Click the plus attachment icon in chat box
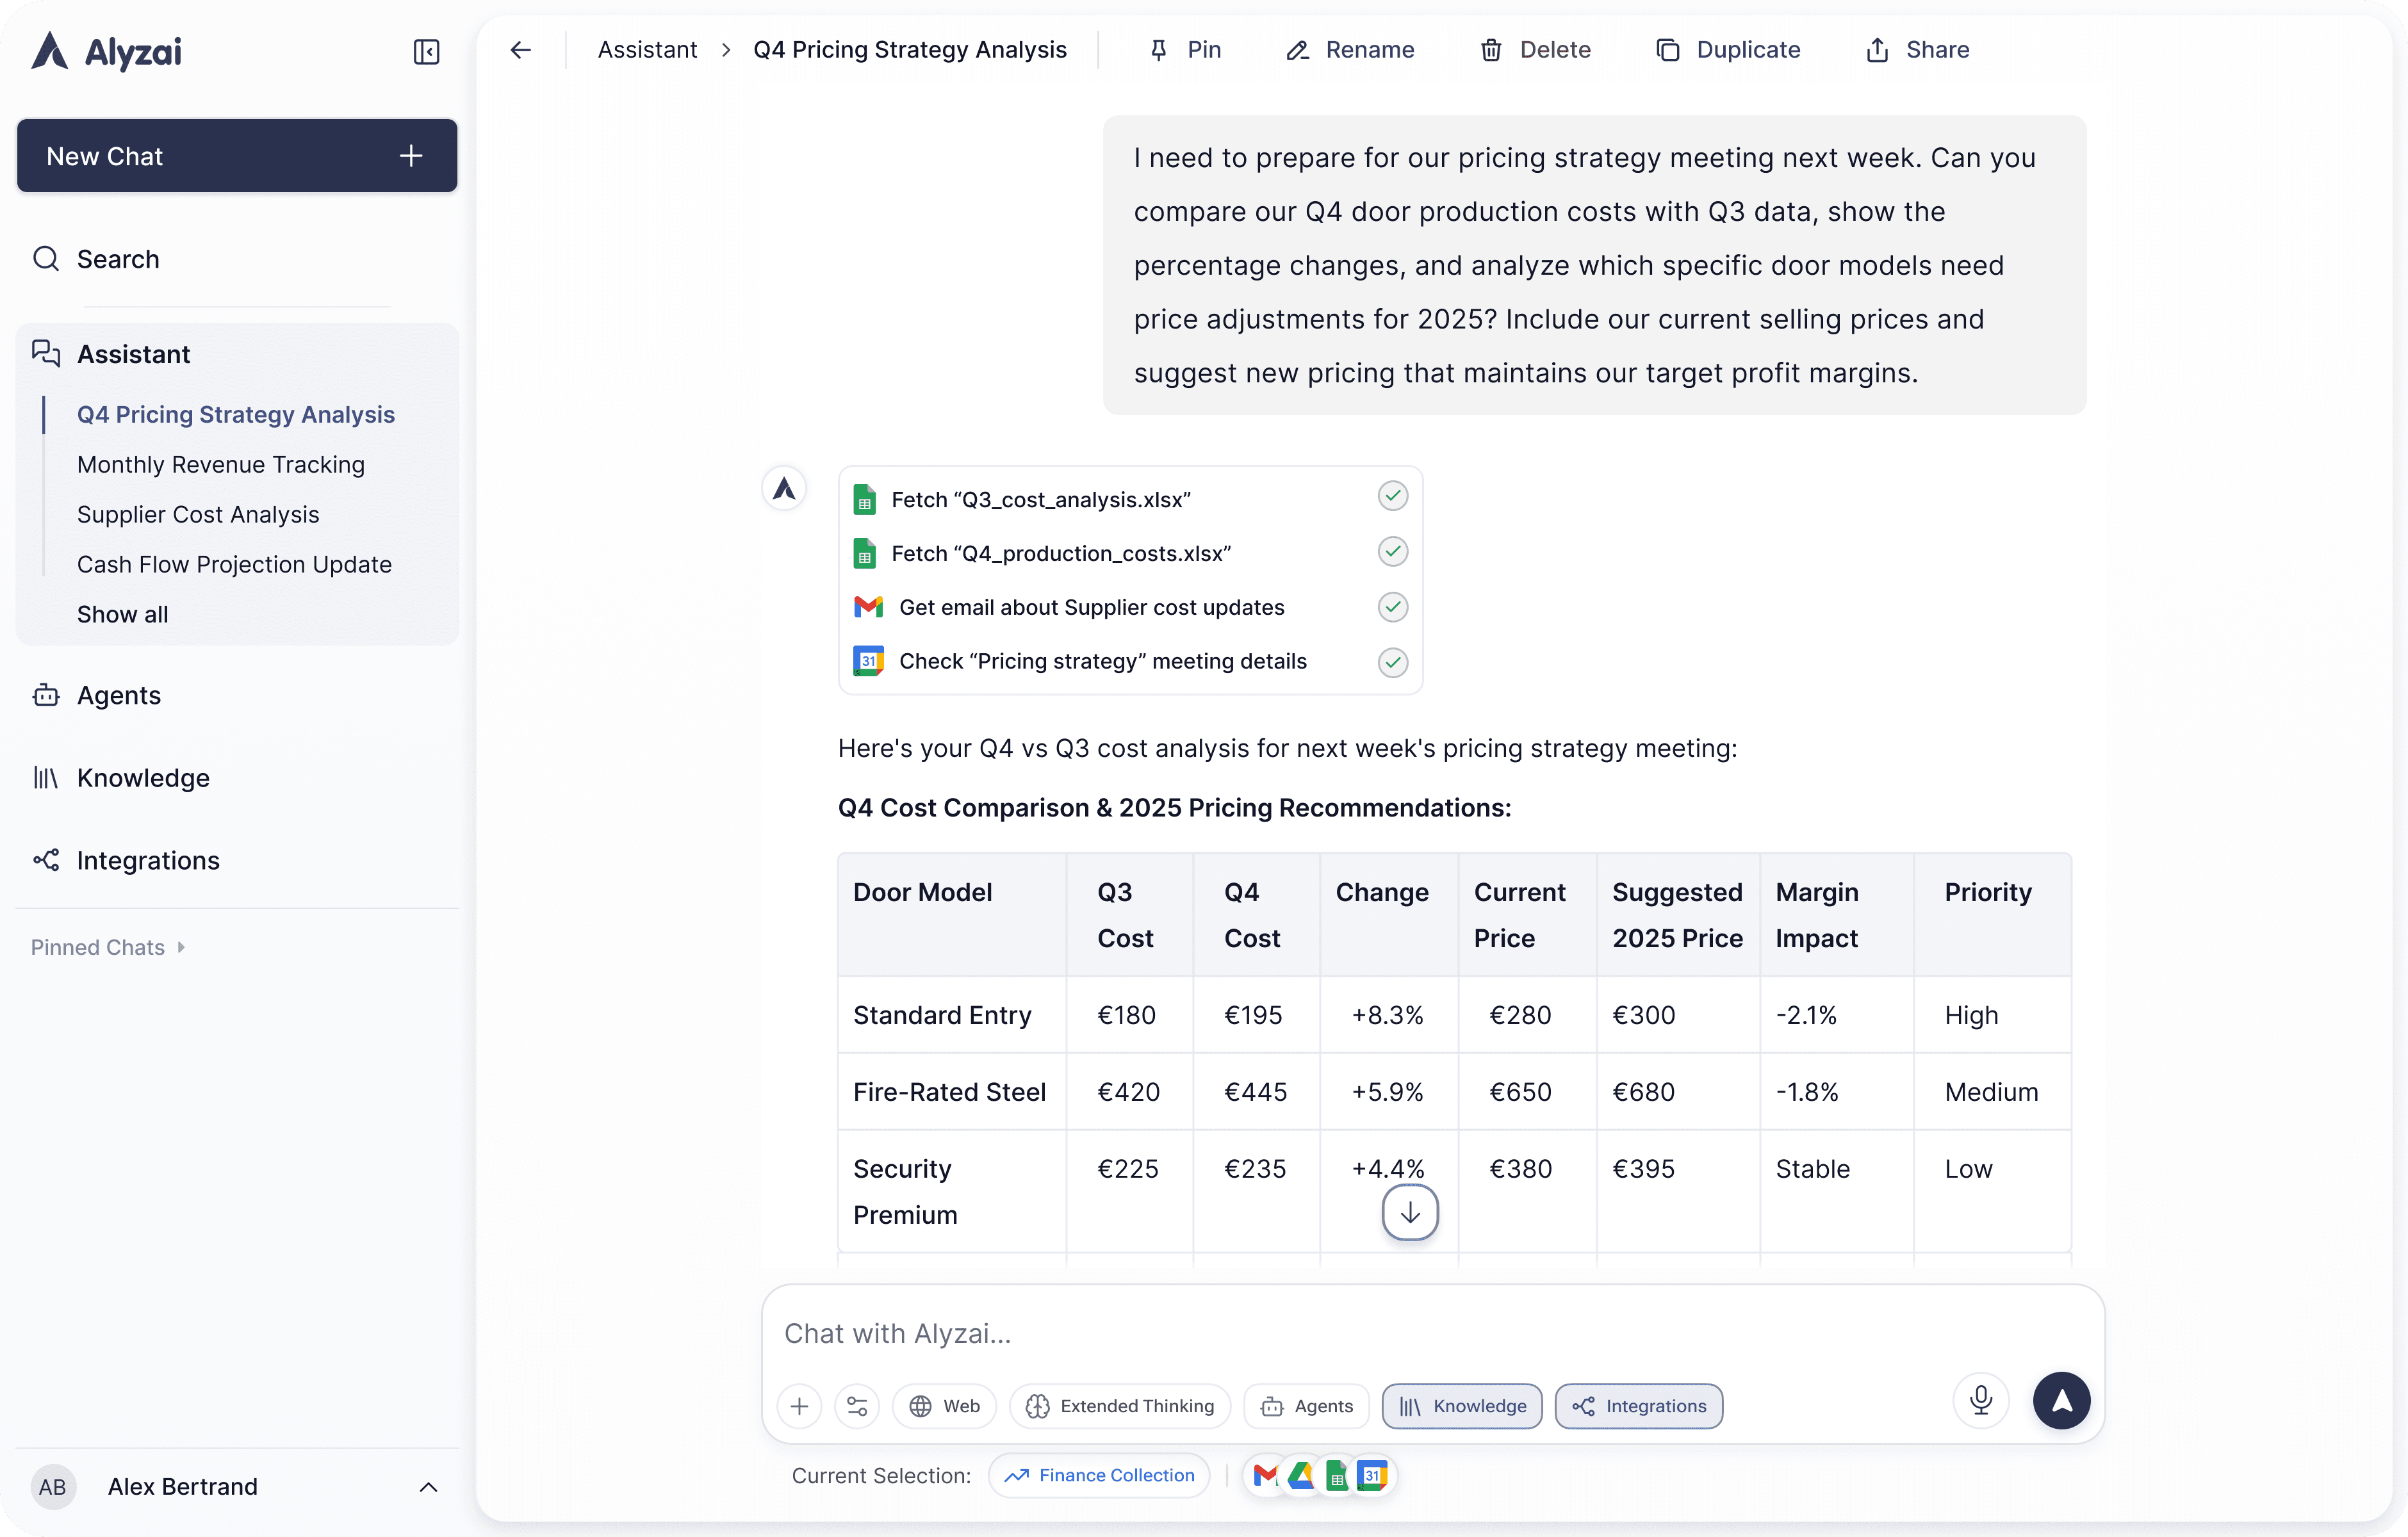 click(x=799, y=1406)
